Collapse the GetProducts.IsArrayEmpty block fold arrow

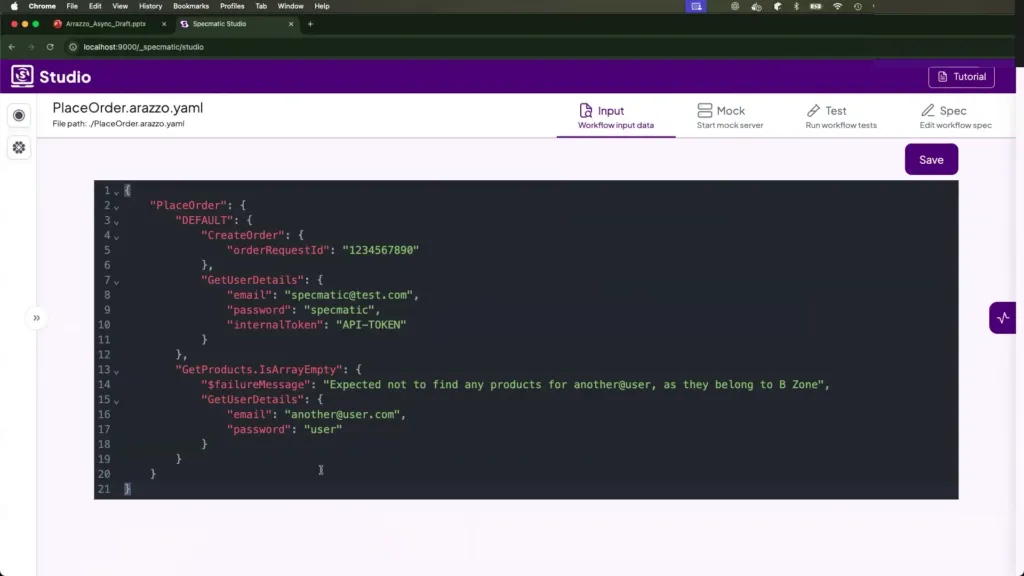[117, 371]
